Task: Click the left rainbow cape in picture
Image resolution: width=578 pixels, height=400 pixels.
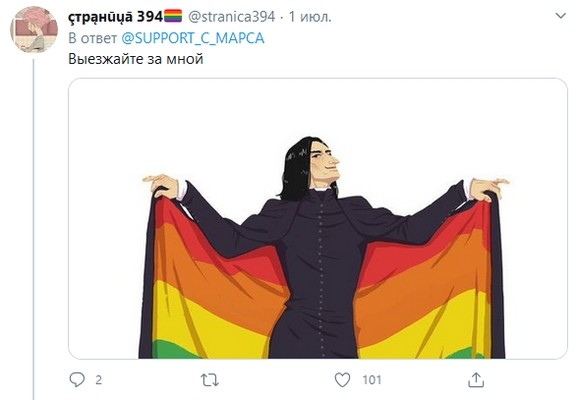Action: [x=213, y=280]
